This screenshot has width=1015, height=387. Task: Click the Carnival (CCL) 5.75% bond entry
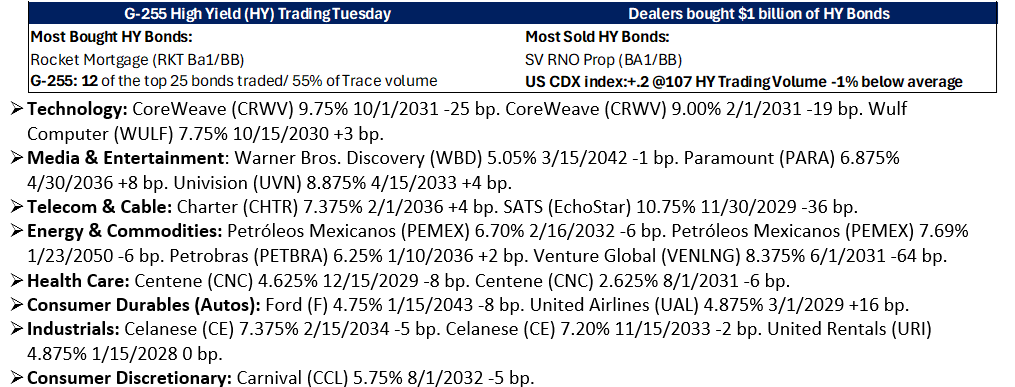(386, 378)
